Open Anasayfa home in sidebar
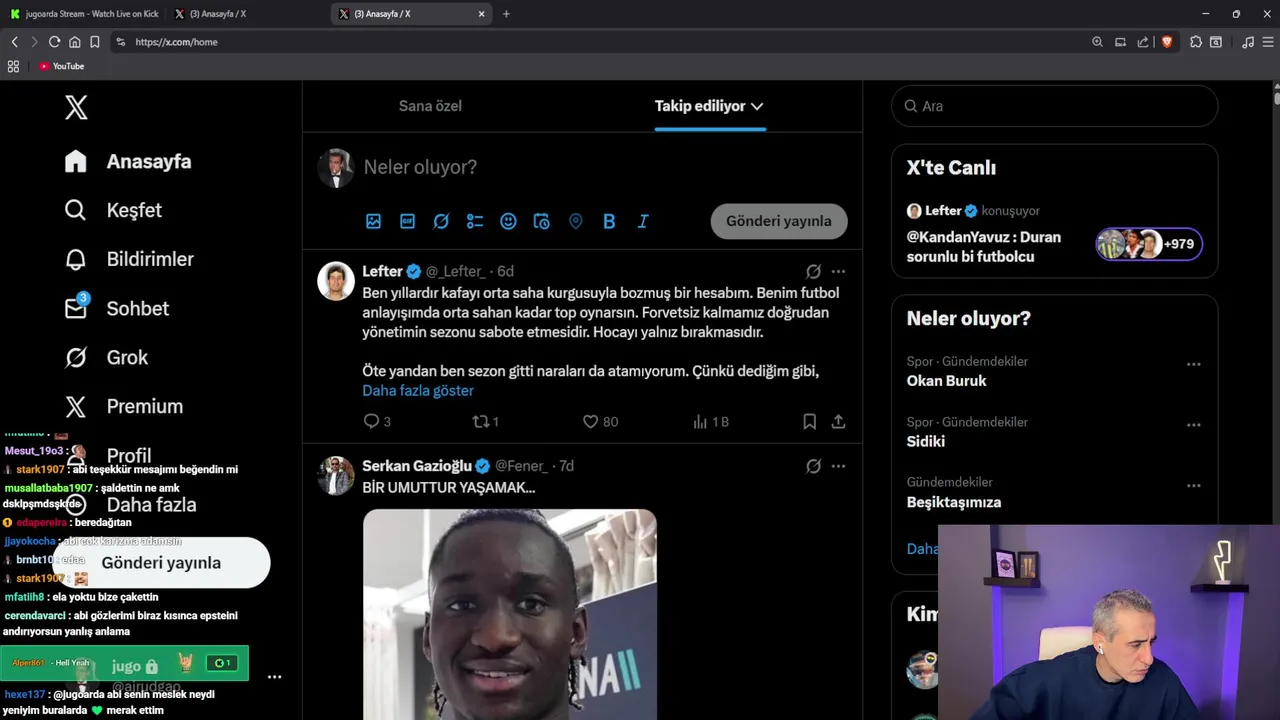 [x=127, y=161]
